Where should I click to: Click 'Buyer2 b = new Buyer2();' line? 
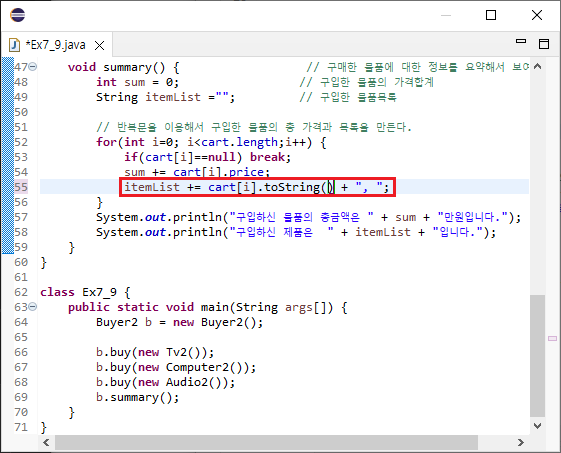point(179,322)
